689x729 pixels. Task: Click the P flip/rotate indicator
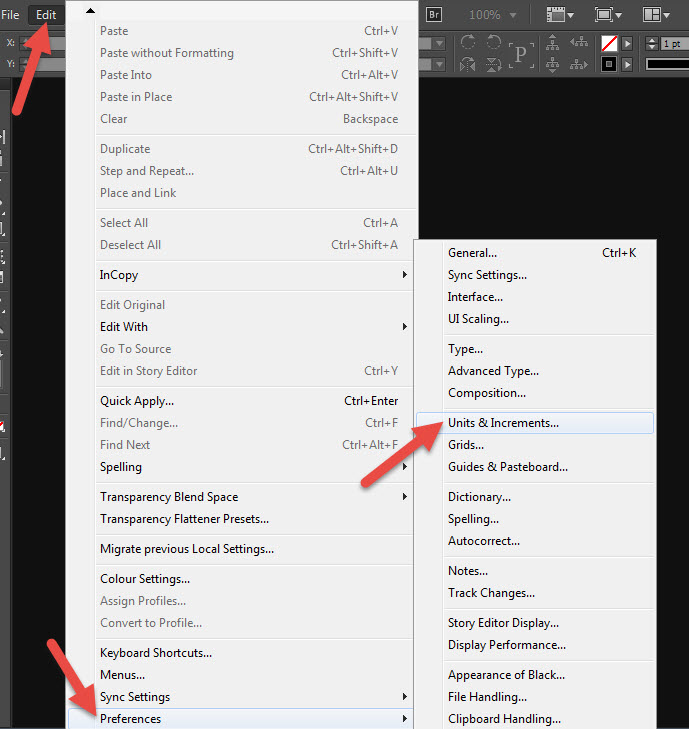pyautogui.click(x=521, y=54)
